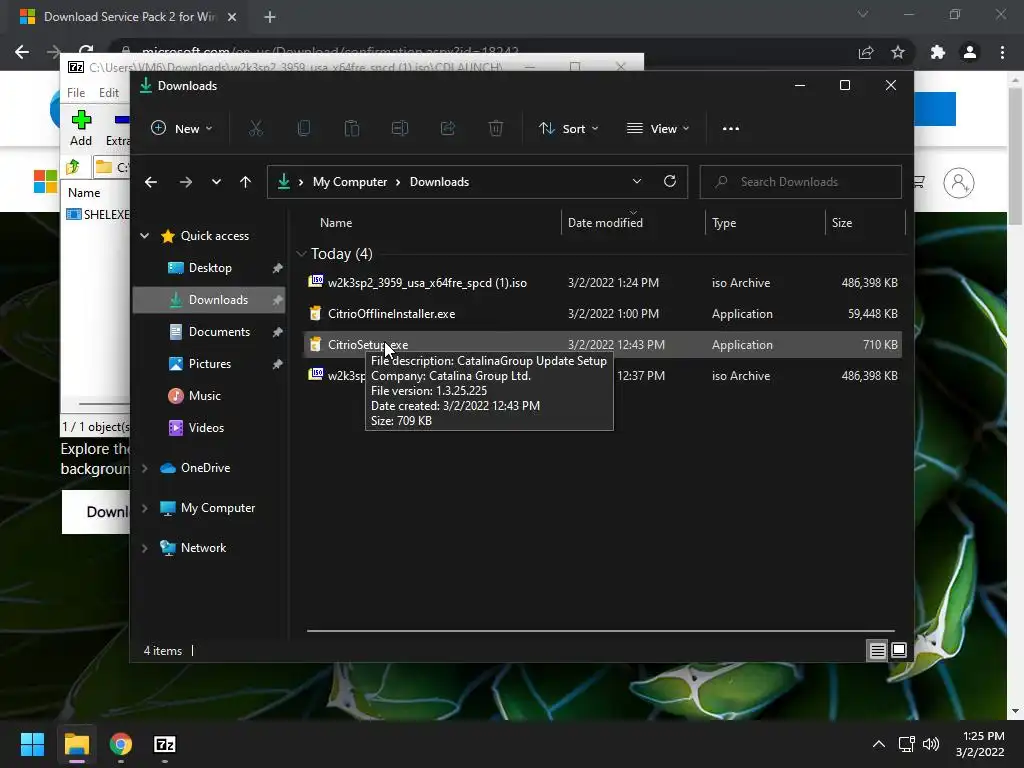
Task: Open File menu in 7-Zip window
Action: pyautogui.click(x=76, y=93)
